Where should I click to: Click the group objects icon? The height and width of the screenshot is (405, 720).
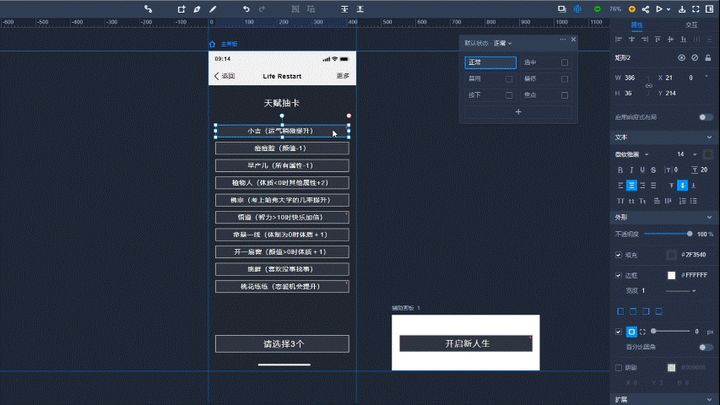(295, 9)
